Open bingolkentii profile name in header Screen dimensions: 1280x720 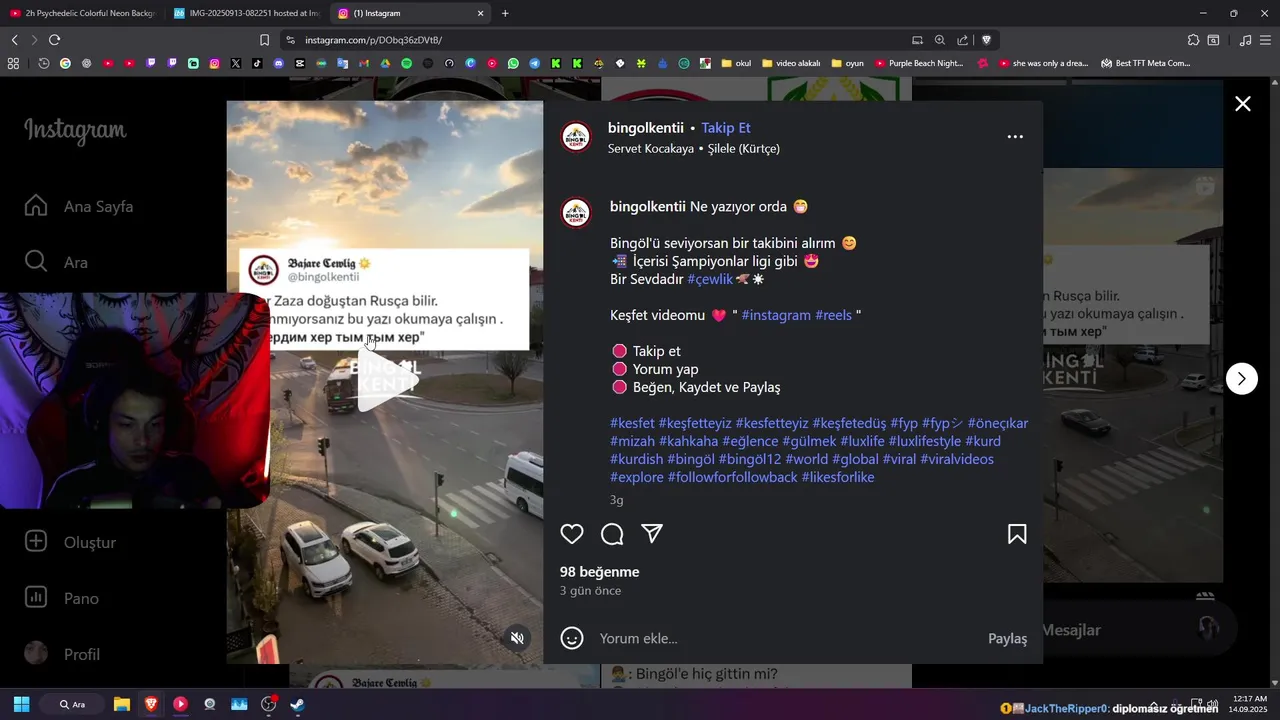click(646, 128)
